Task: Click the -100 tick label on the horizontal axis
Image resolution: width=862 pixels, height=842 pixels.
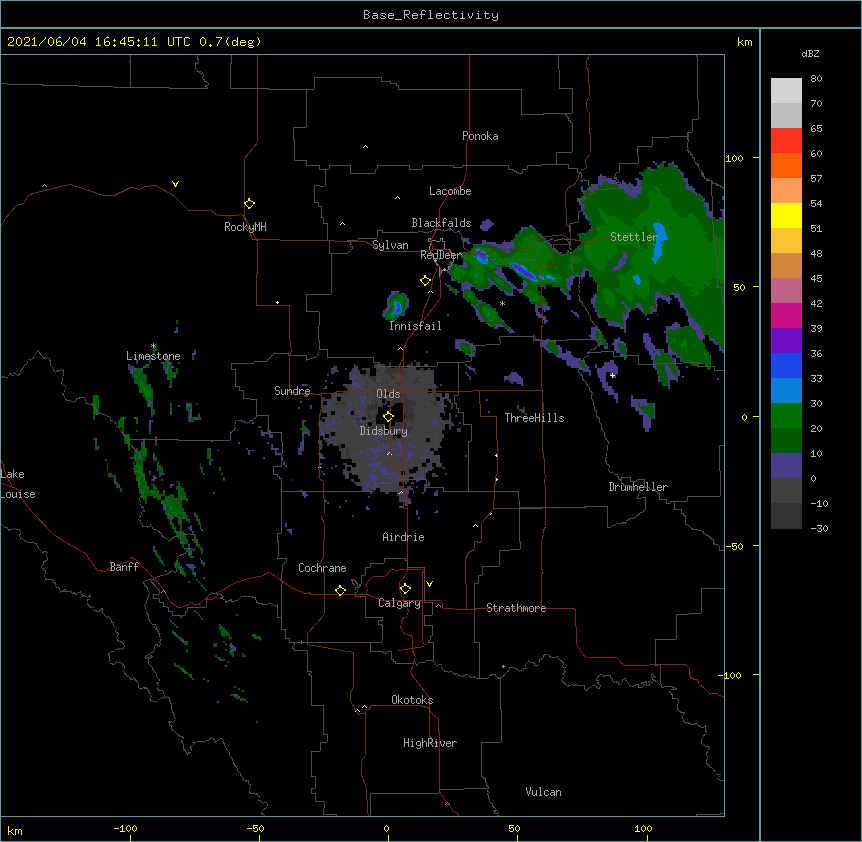Action: point(126,828)
